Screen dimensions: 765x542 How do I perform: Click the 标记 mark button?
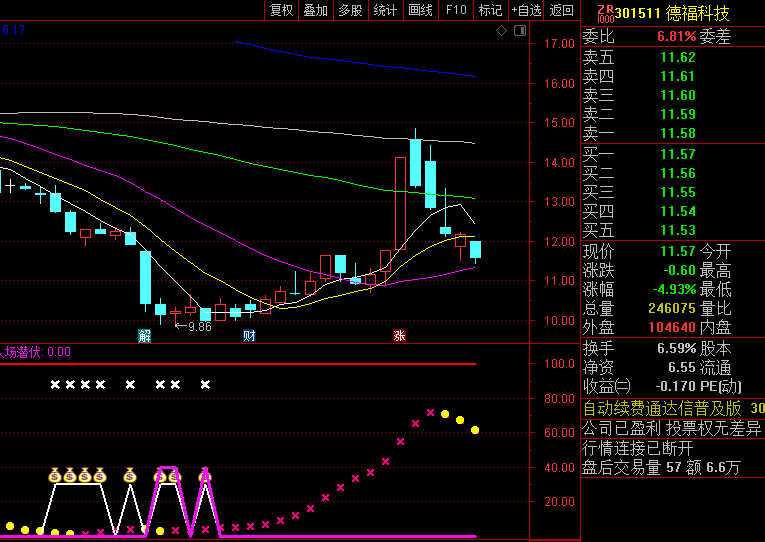(x=490, y=10)
